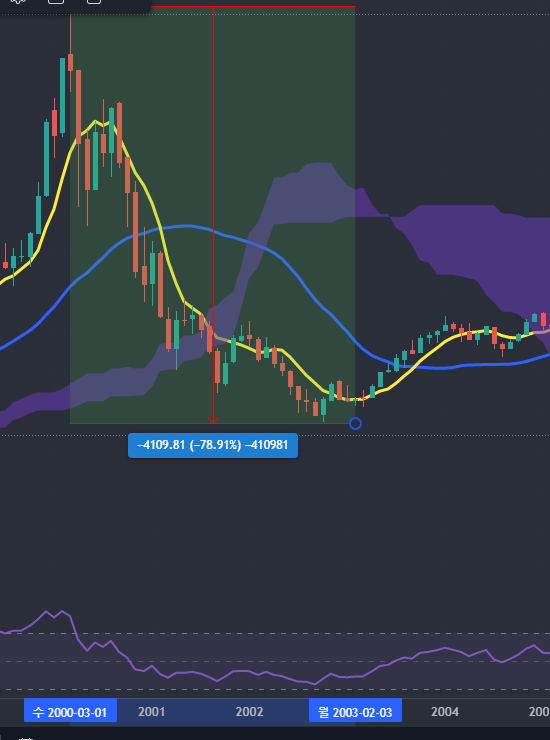Screen dimensions: 550x740
Task: Click the 2001 year label on time axis
Action: (152, 712)
